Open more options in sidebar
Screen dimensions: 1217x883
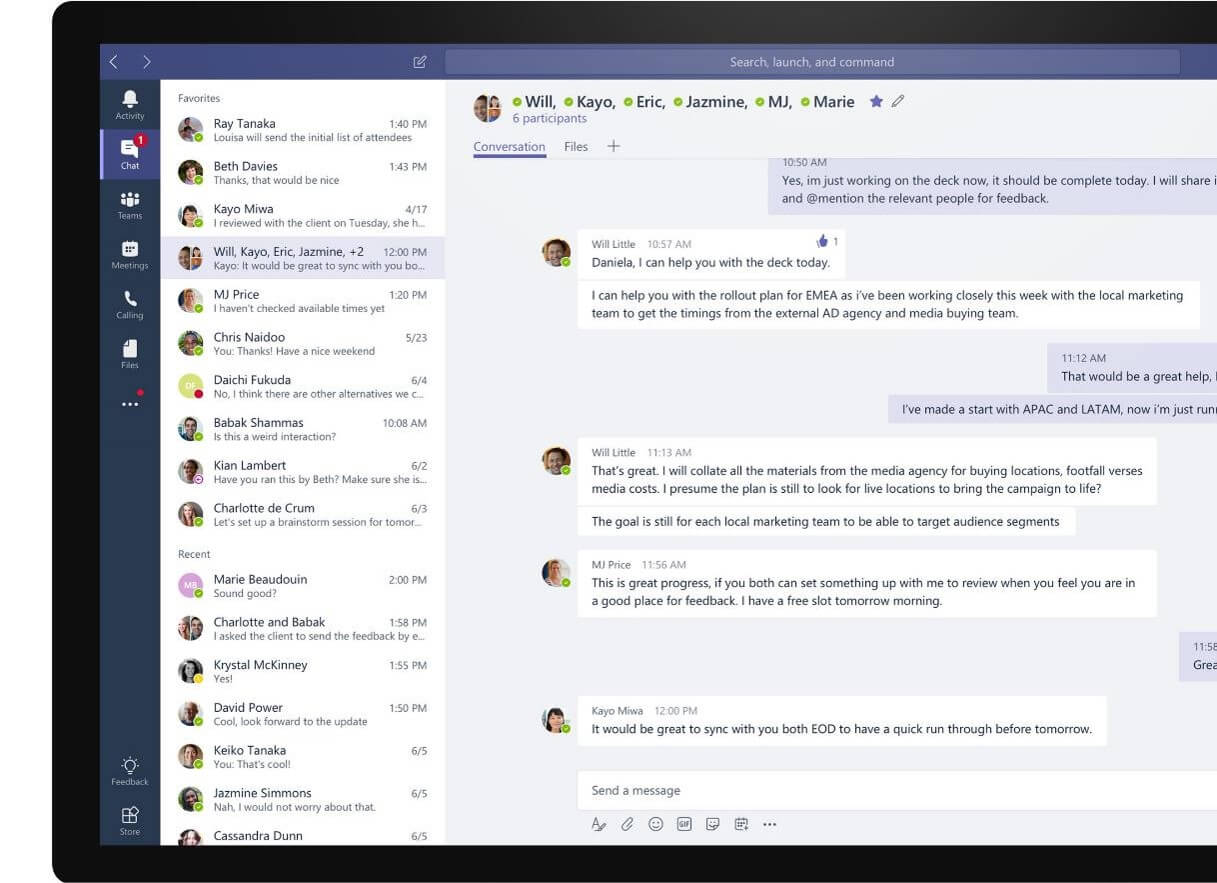point(130,402)
